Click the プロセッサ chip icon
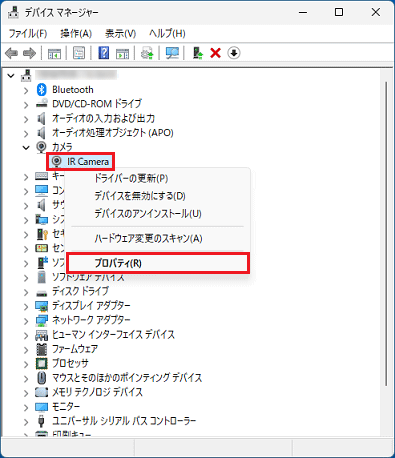Viewport: 395px width, 458px height. (x=41, y=363)
